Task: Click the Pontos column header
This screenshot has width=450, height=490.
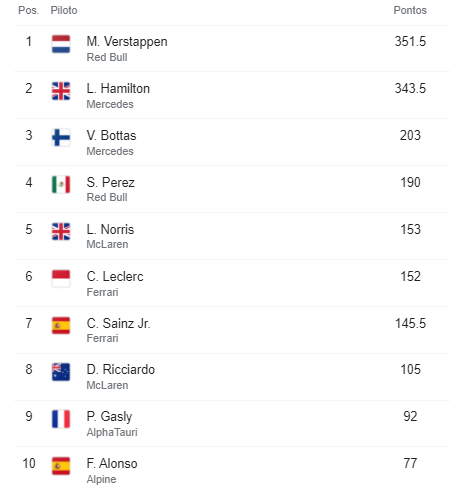Action: (x=410, y=10)
